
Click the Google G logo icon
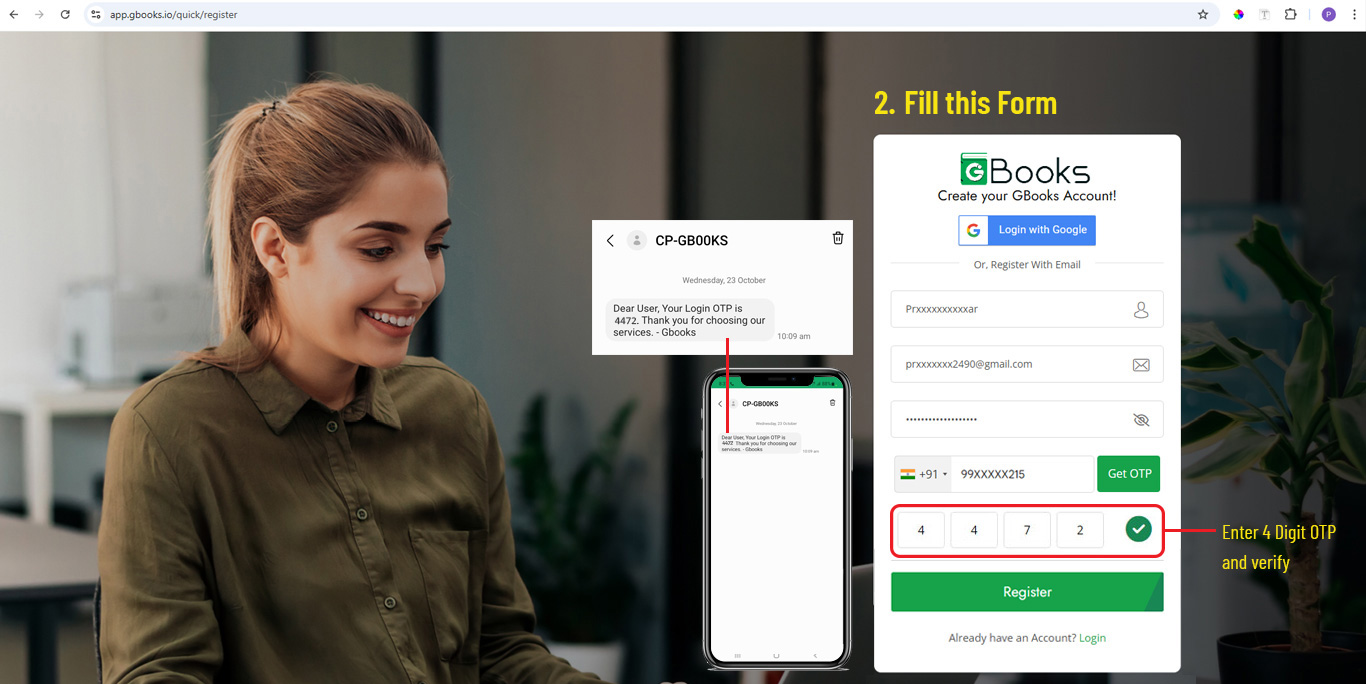[x=973, y=230]
